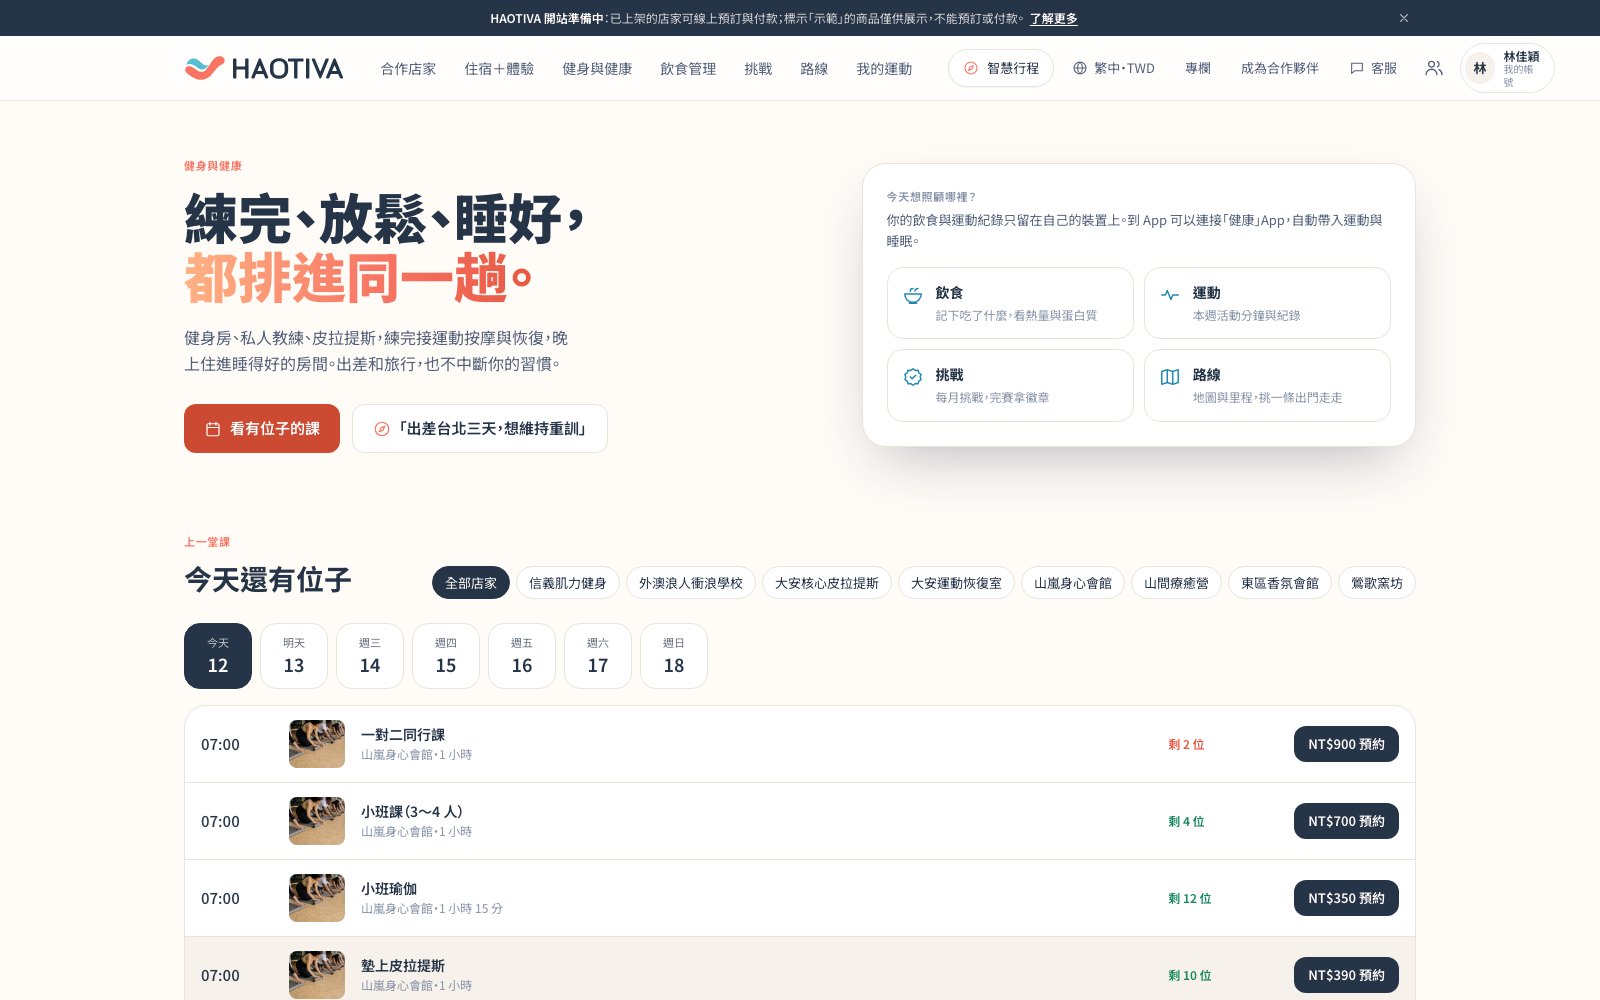Open the 智慧行程 planner button
This screenshot has height=1000, width=1600.
(1001, 68)
